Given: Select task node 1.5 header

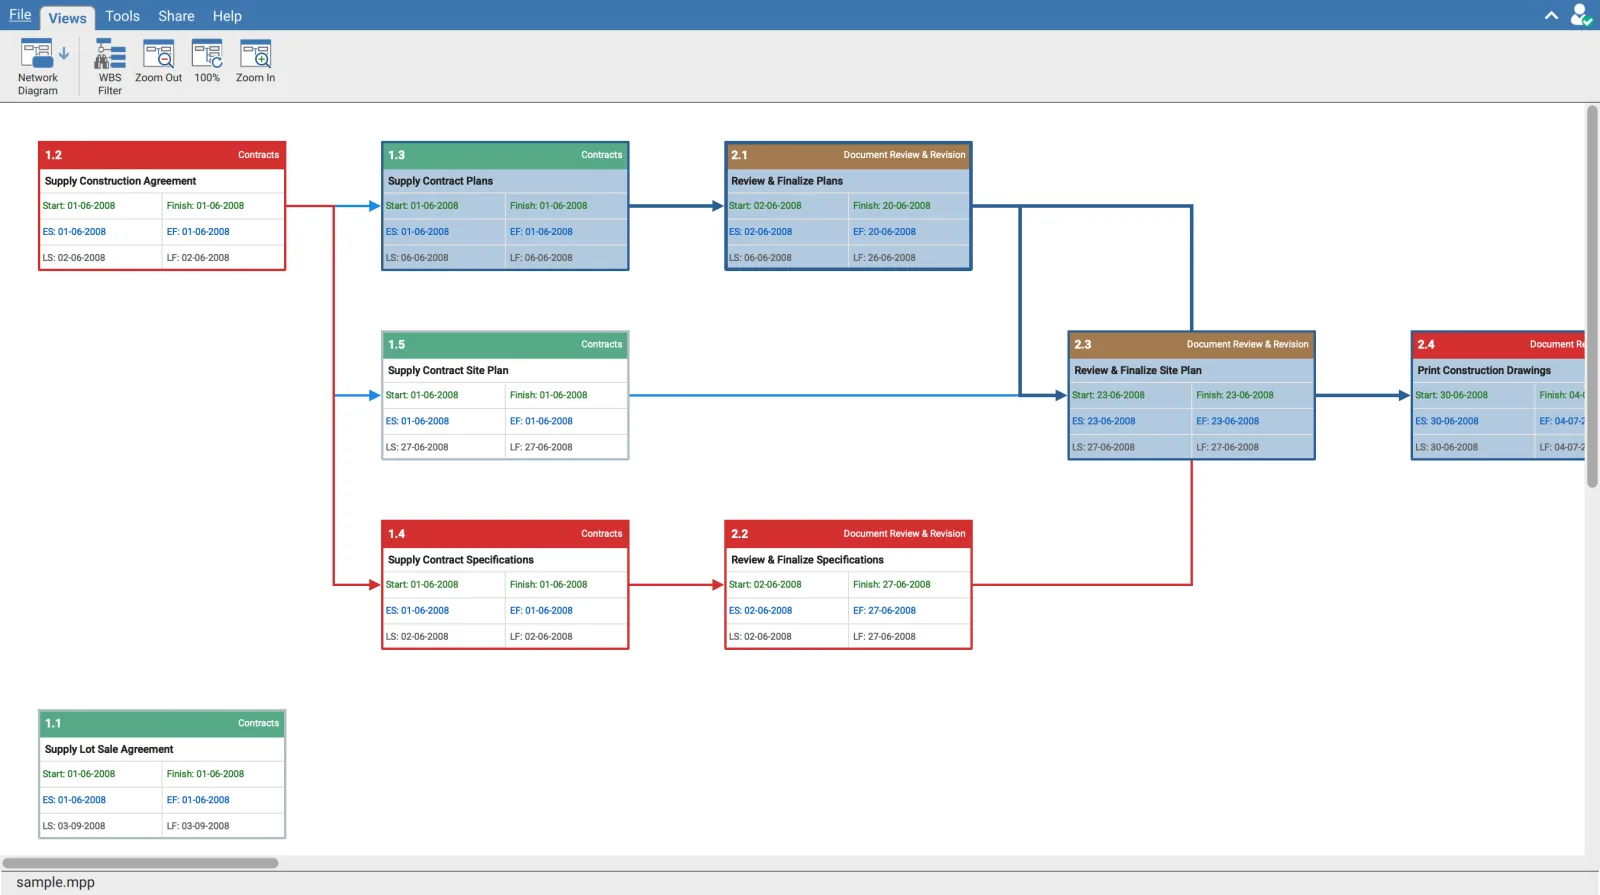Looking at the screenshot, I should (505, 344).
